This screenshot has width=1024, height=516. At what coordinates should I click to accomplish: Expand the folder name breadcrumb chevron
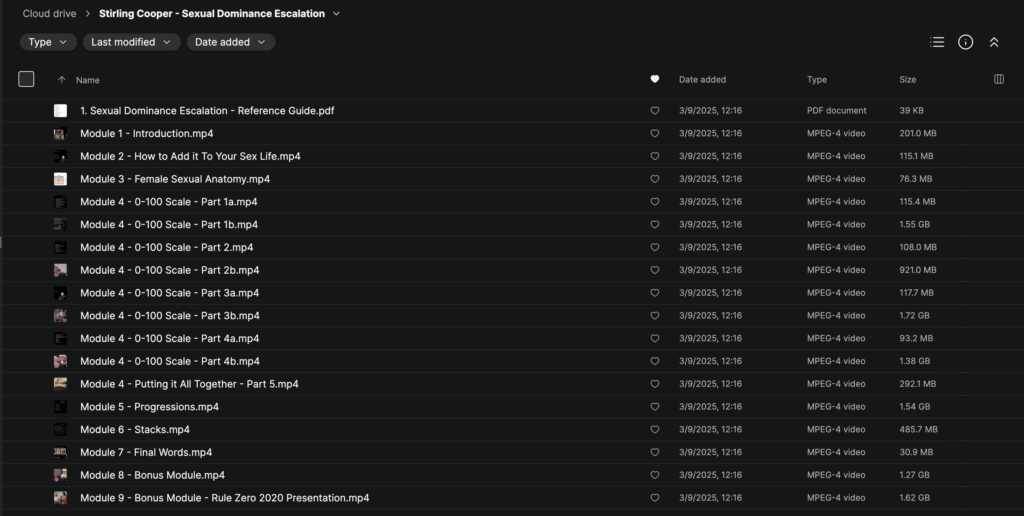point(336,14)
